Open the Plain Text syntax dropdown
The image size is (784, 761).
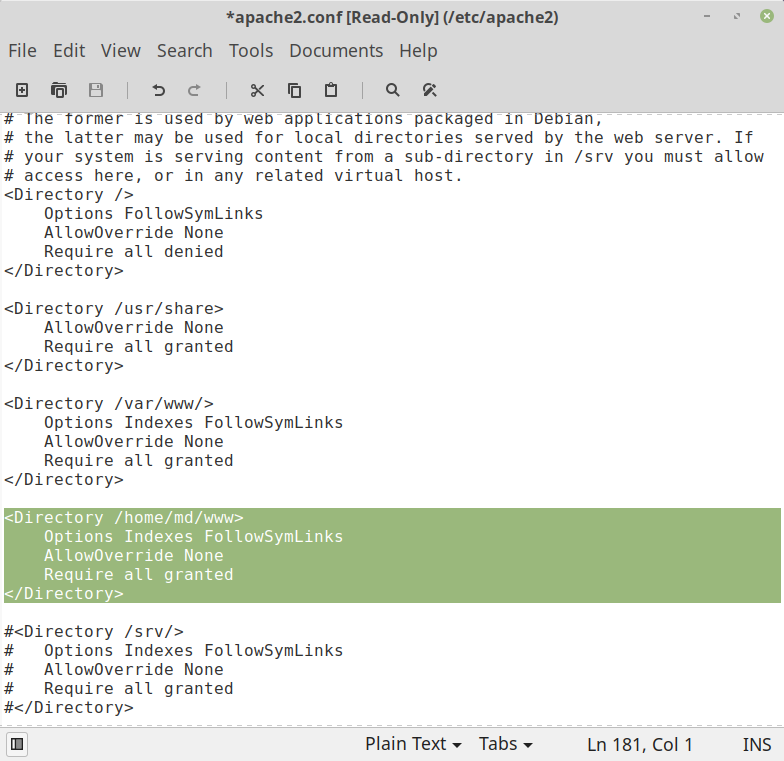[x=413, y=744]
